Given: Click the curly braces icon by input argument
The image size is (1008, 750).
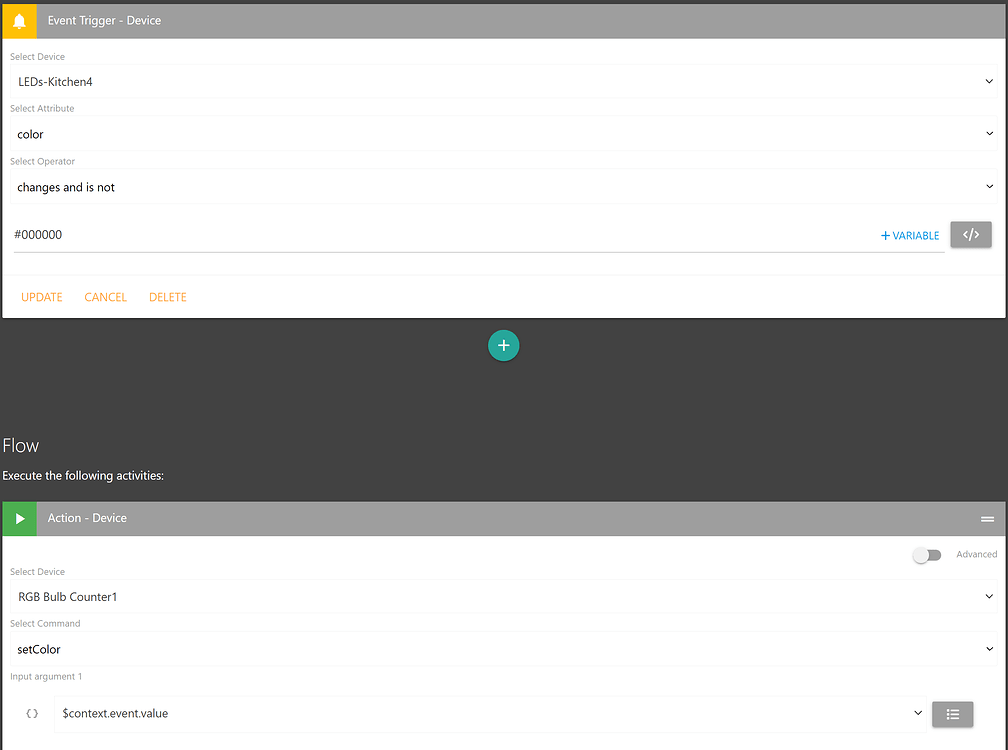Looking at the screenshot, I should [32, 713].
